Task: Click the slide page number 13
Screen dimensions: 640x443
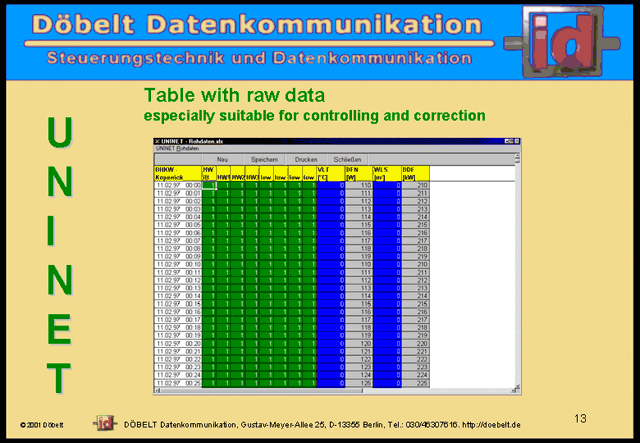Action: tap(580, 419)
